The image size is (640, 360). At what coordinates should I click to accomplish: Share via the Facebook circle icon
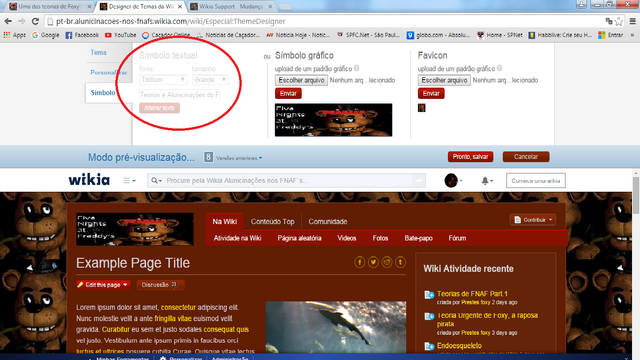click(360, 262)
